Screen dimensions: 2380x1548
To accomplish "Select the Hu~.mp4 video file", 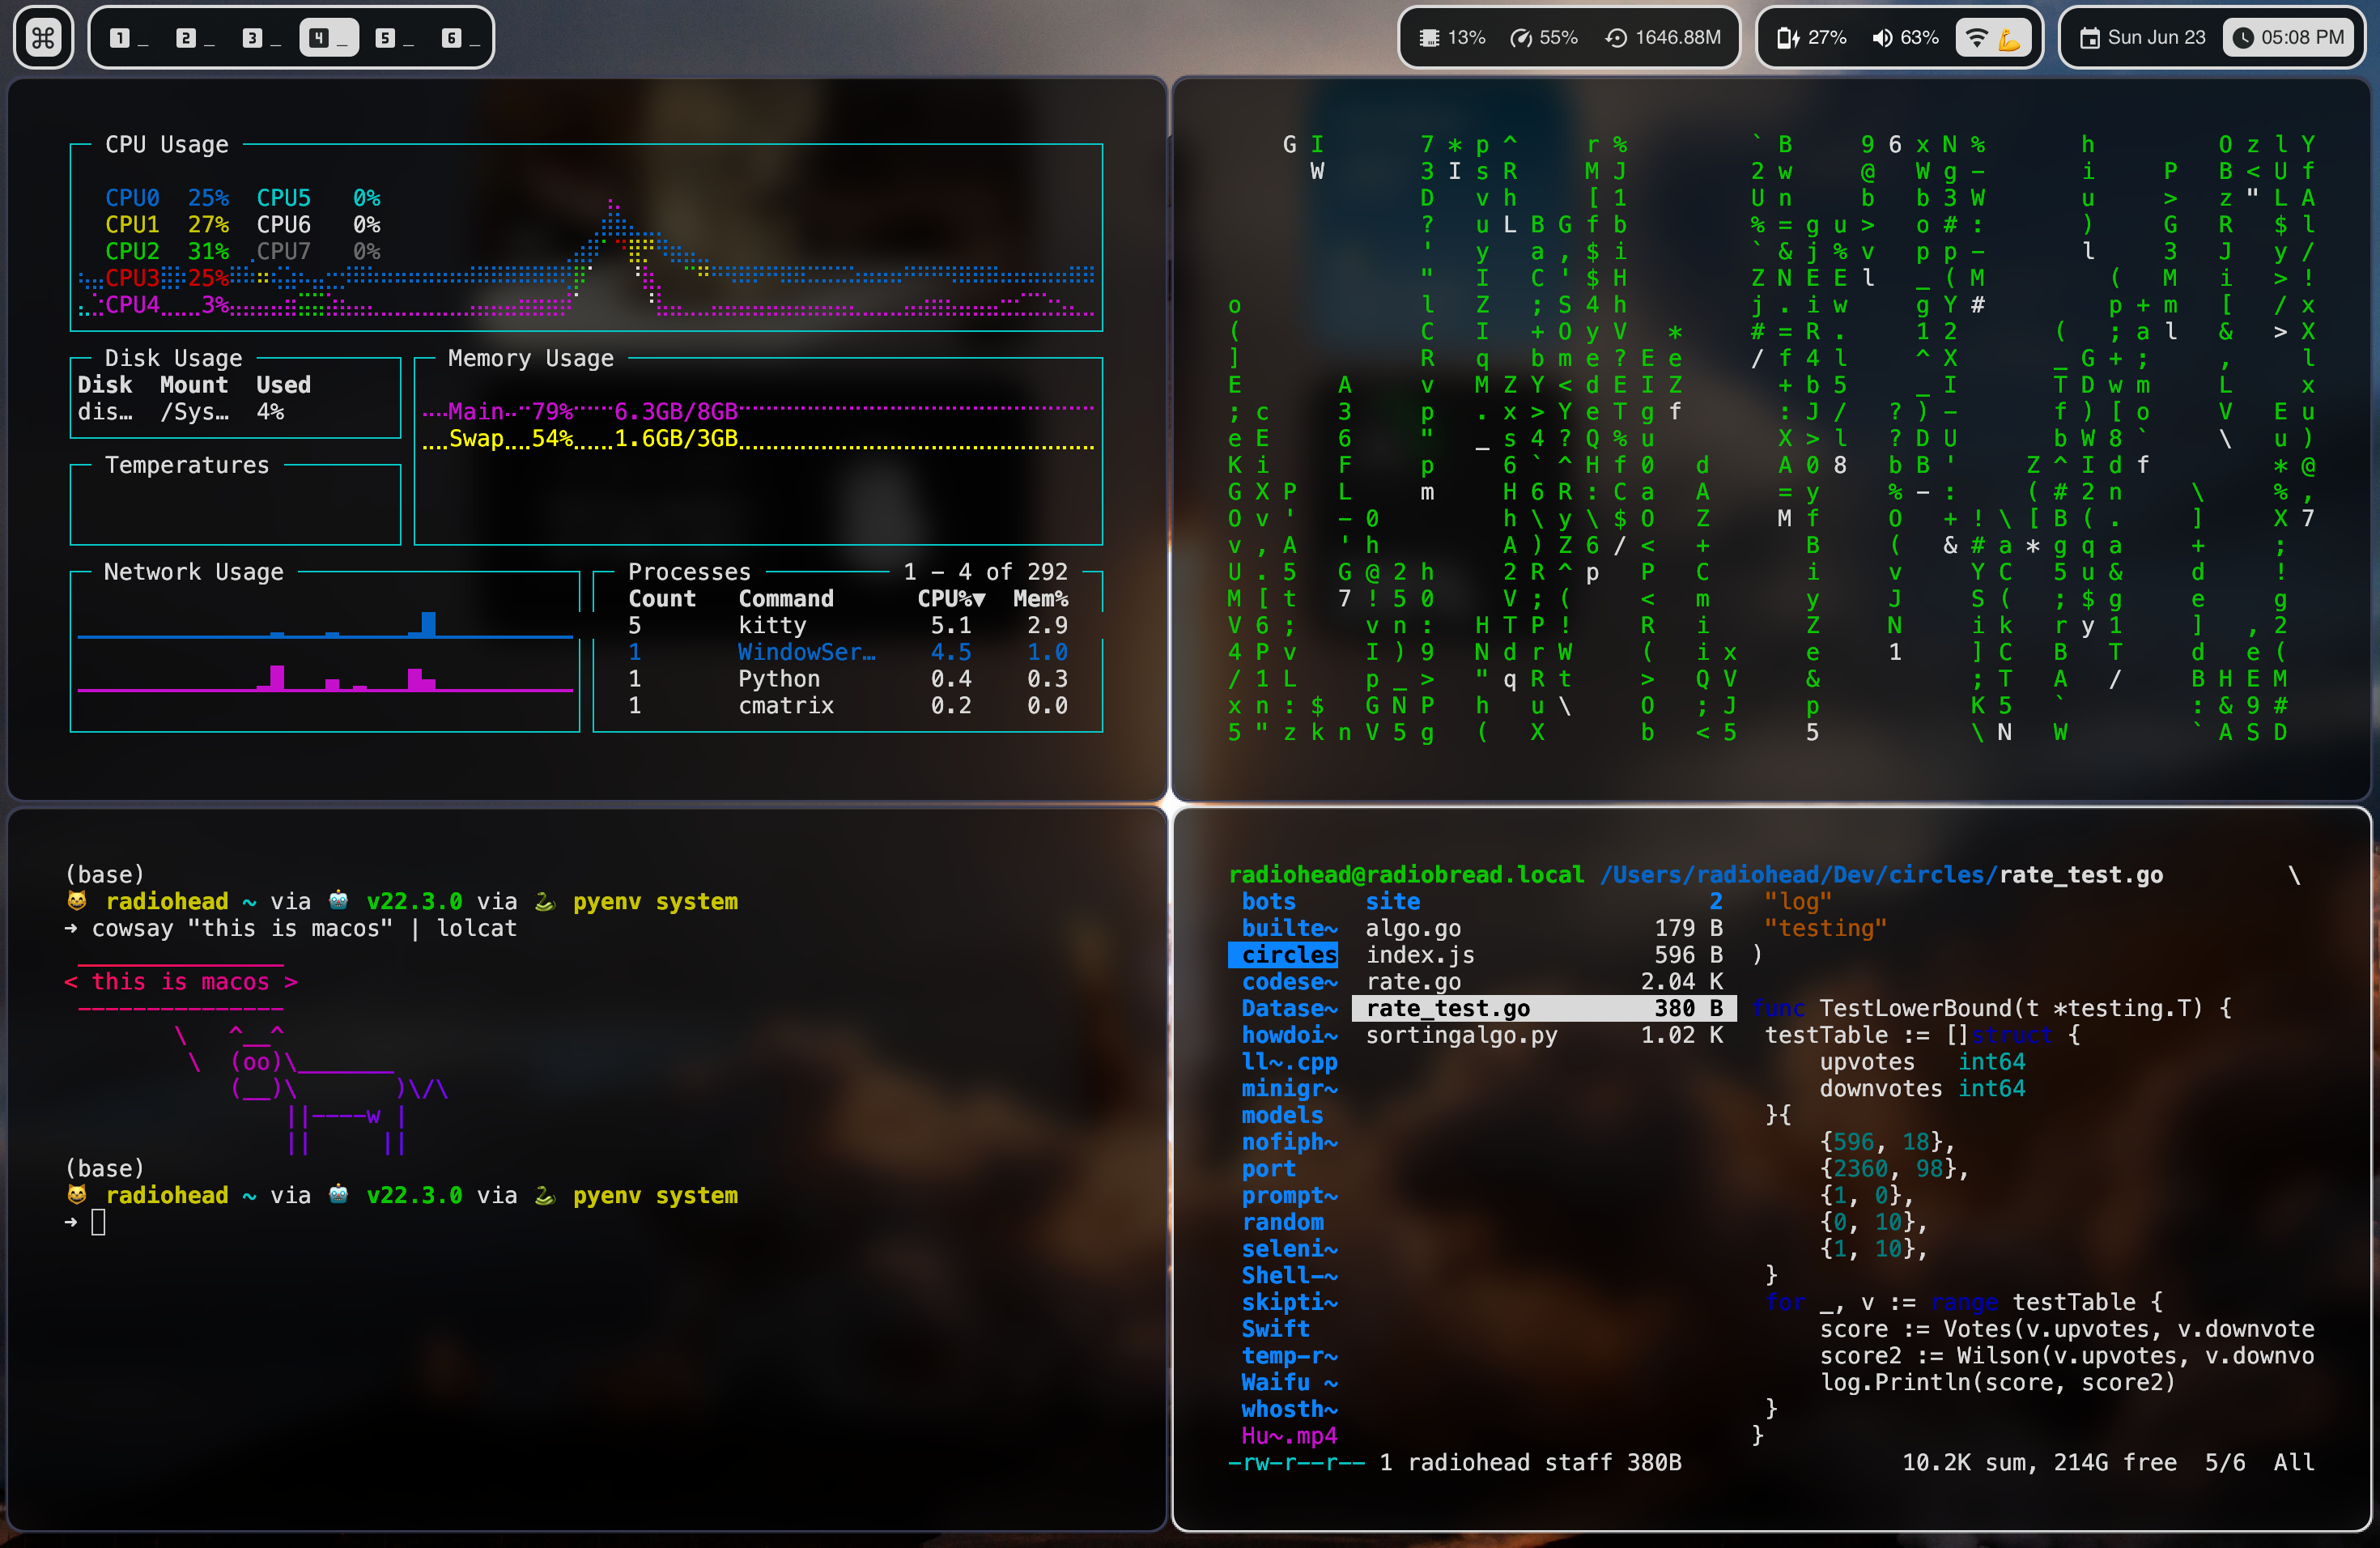I will (1289, 1436).
